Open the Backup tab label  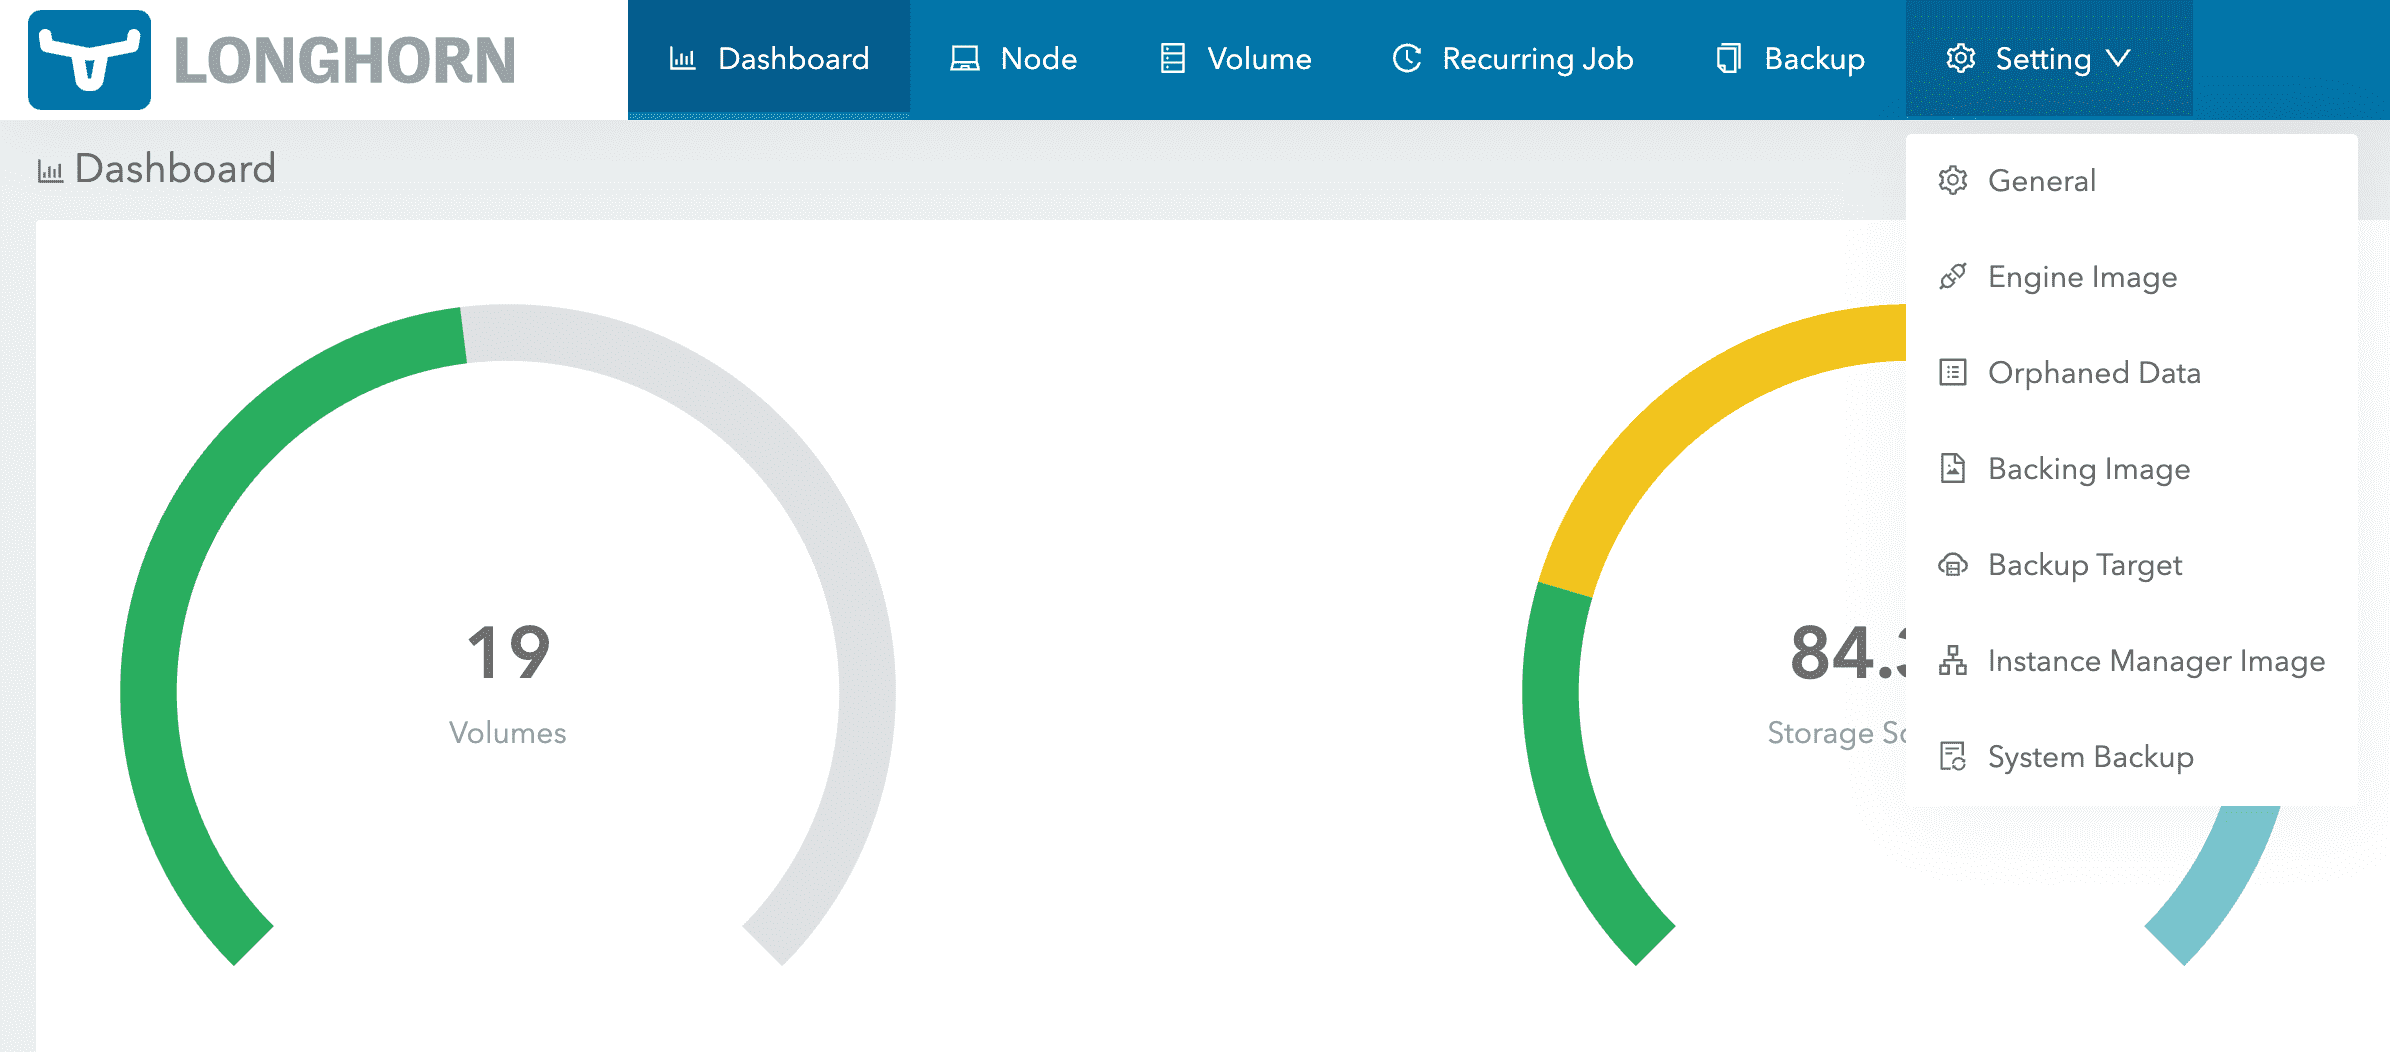pyautogui.click(x=1814, y=59)
